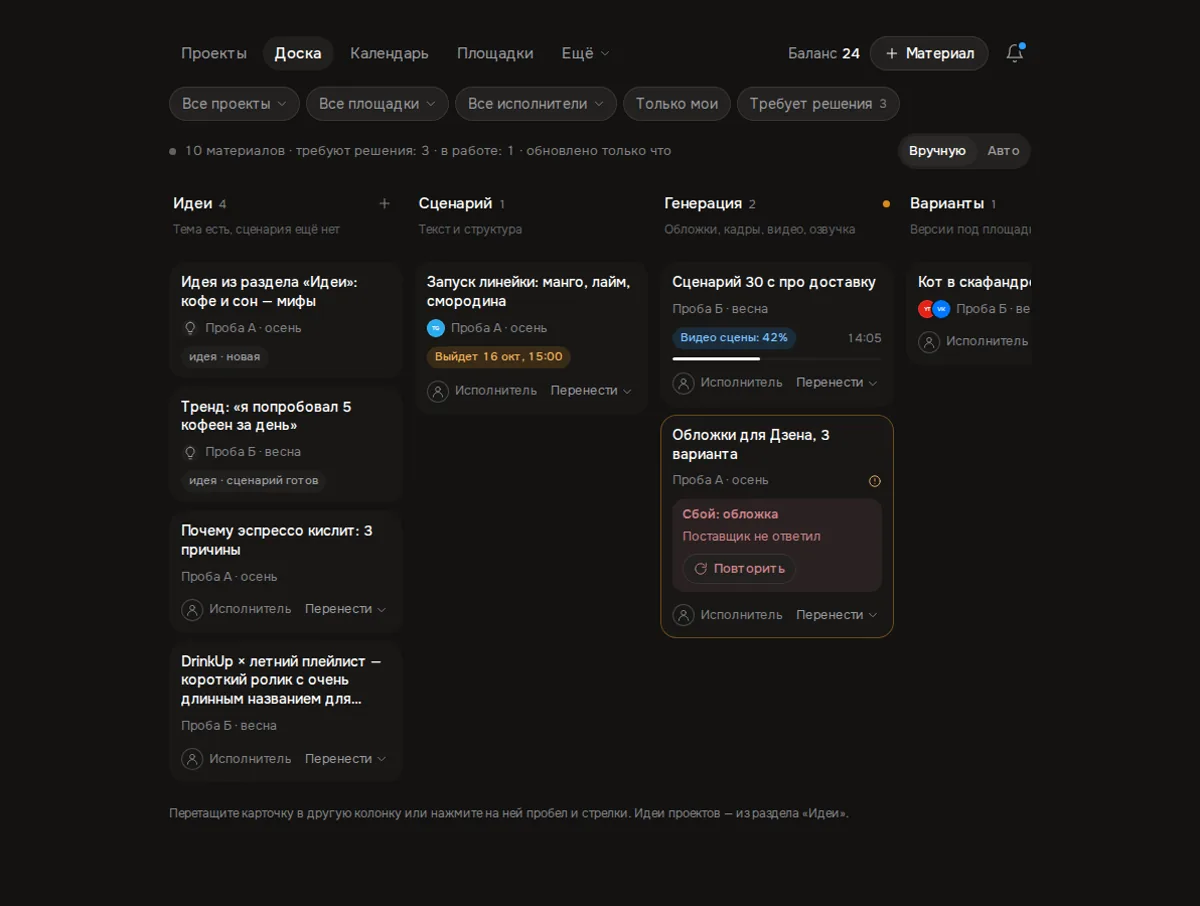Click orange status dot in Генерация column header

click(886, 204)
